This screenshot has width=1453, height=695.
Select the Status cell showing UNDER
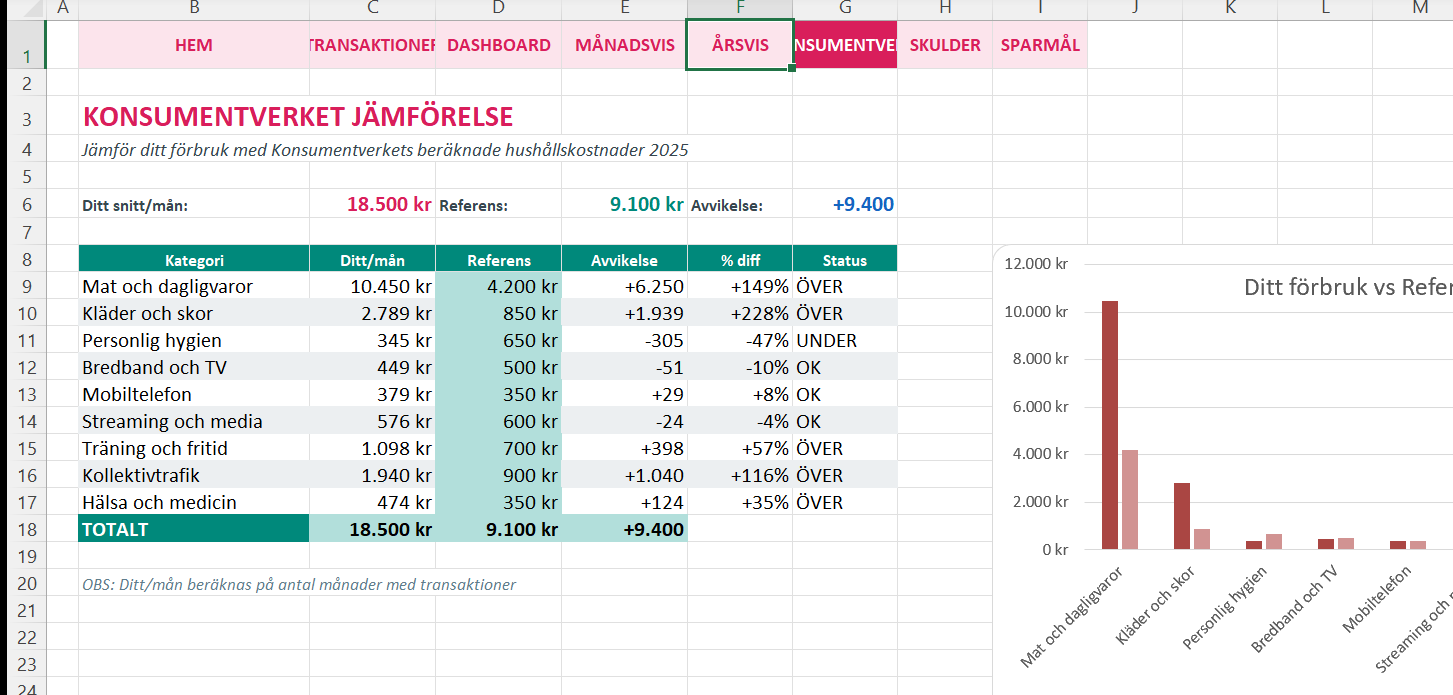click(x=844, y=341)
